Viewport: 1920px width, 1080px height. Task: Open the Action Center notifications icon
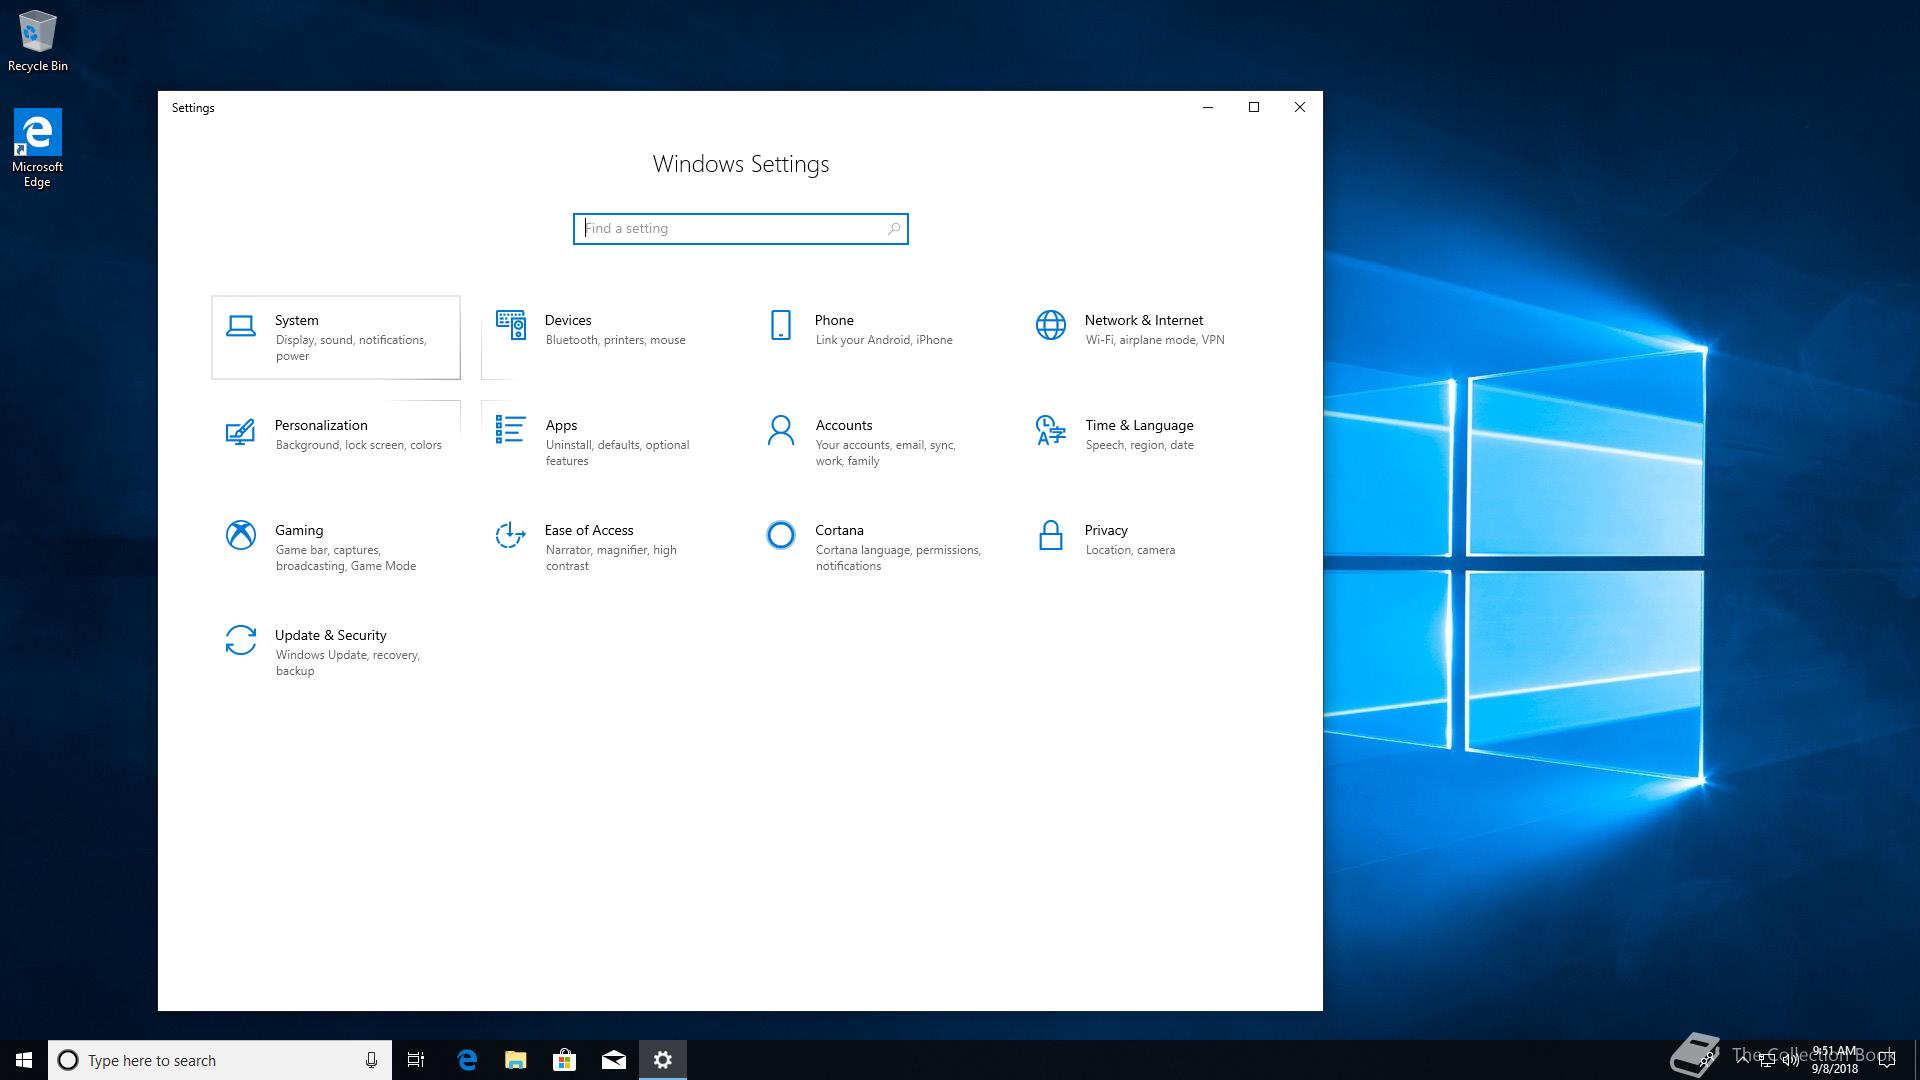pos(1887,1060)
